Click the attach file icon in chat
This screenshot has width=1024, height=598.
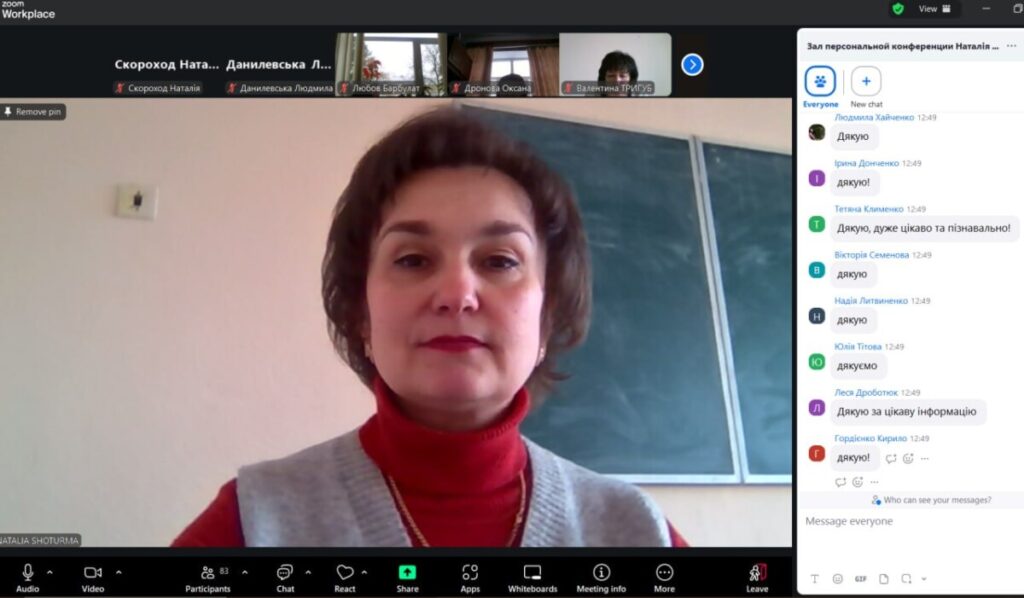[883, 579]
